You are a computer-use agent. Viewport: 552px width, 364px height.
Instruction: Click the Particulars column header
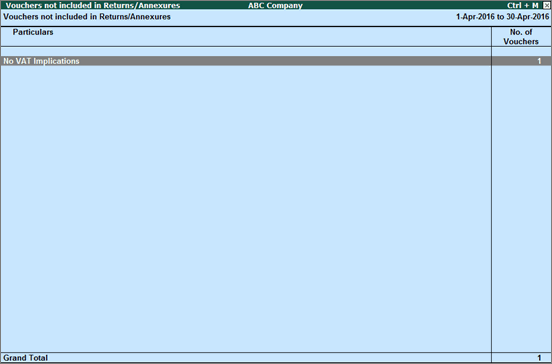[x=33, y=32]
